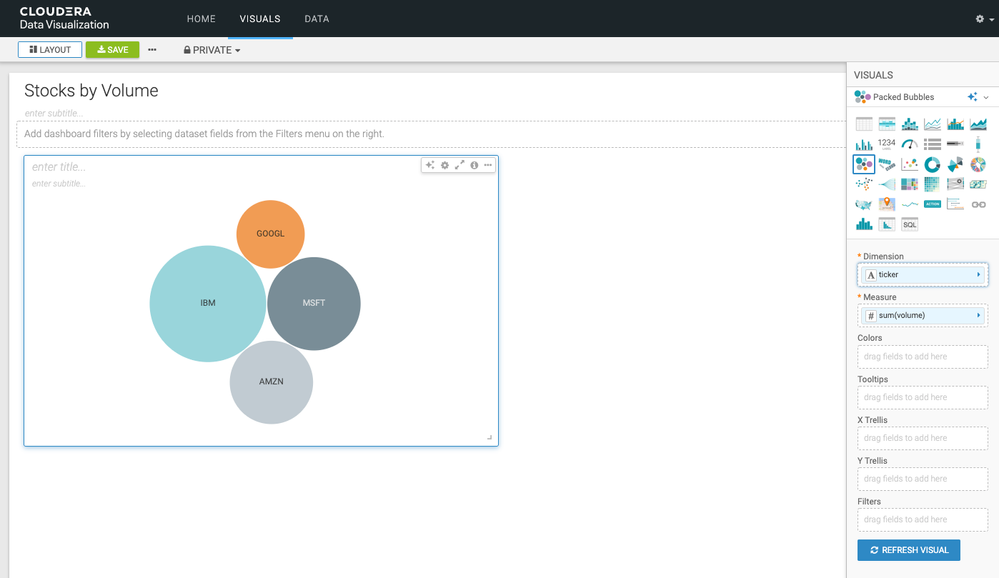Save the dashboard with SAVE button
This screenshot has width=999, height=578.
click(x=113, y=50)
